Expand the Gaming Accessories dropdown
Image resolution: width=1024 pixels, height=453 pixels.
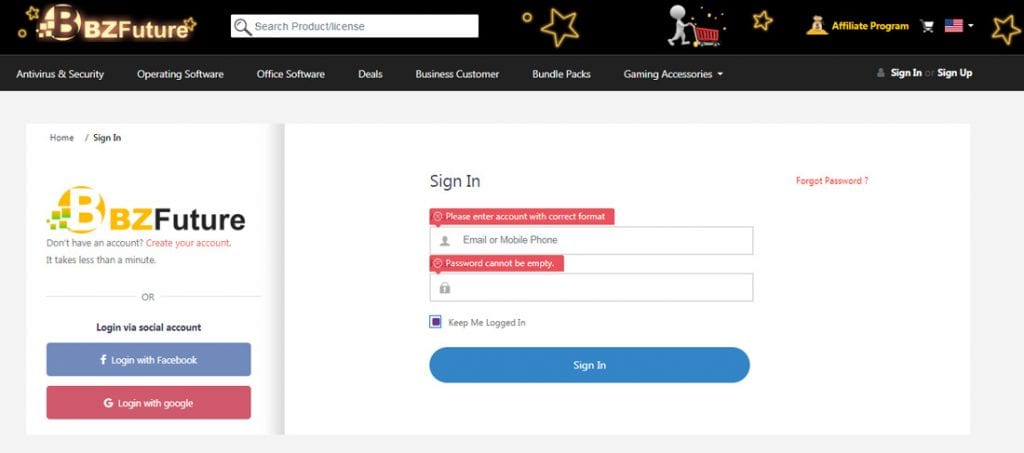672,74
